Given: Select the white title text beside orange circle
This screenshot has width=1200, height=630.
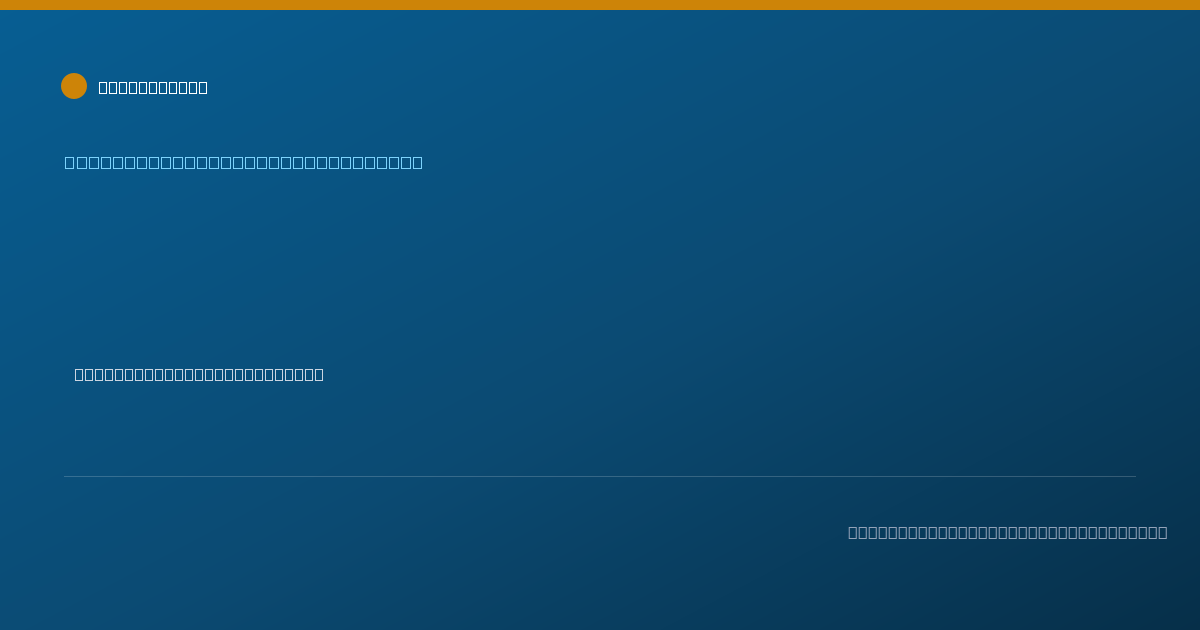Looking at the screenshot, I should point(153,87).
